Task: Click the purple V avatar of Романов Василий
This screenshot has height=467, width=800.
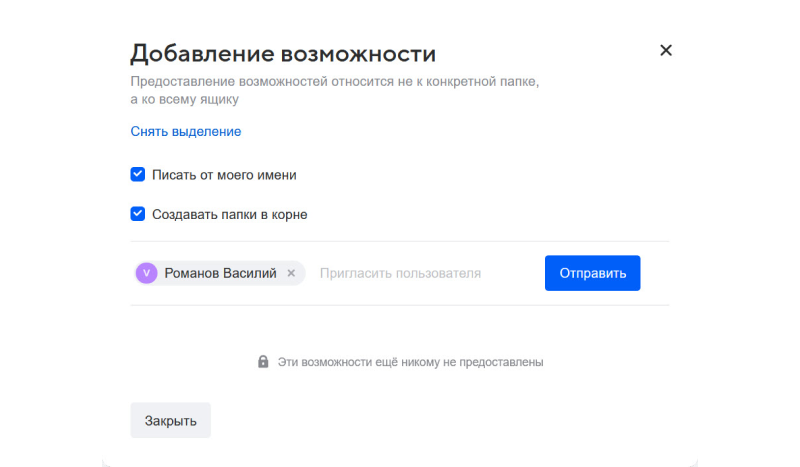Action: coord(146,273)
